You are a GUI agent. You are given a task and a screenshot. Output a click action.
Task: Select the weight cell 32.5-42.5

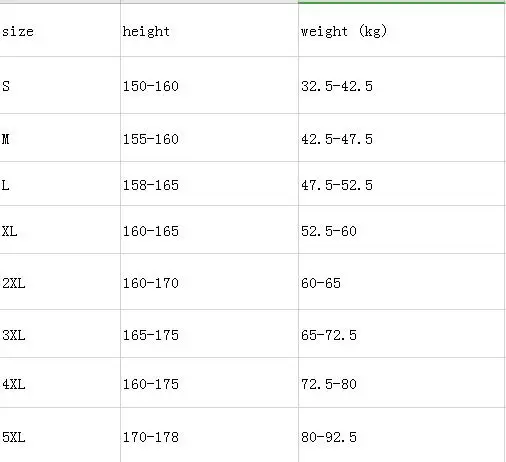coord(402,85)
